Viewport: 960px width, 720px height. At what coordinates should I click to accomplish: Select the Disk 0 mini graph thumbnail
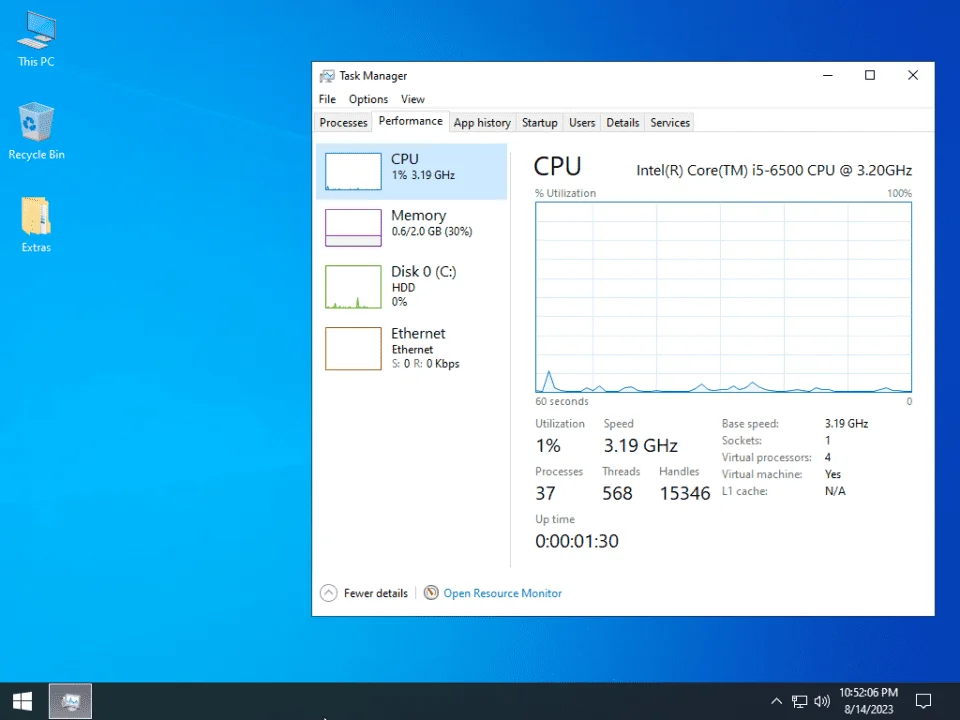pyautogui.click(x=353, y=287)
